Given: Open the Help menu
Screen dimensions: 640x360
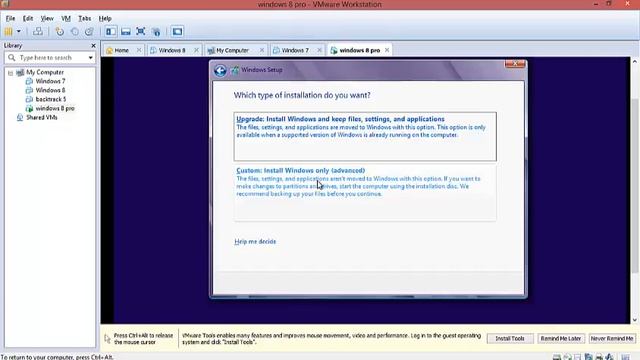Looking at the screenshot, I should 105,18.
